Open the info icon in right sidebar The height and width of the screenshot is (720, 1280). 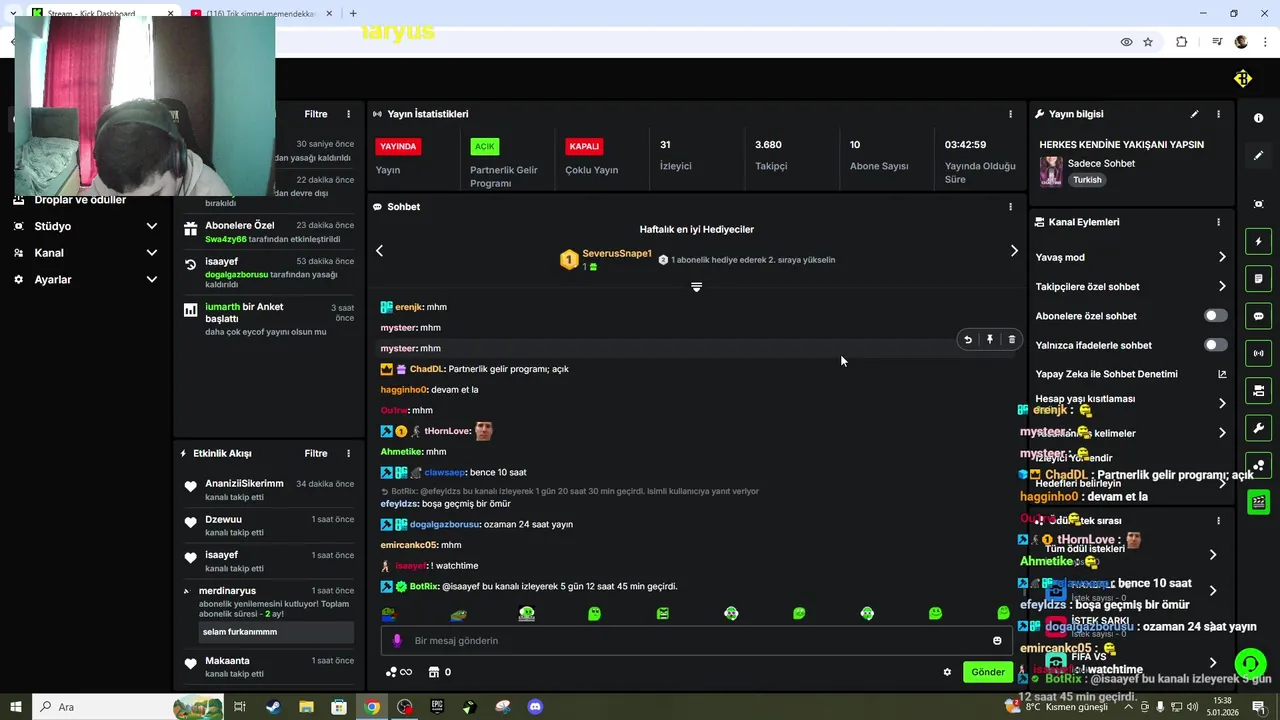pos(1258,118)
